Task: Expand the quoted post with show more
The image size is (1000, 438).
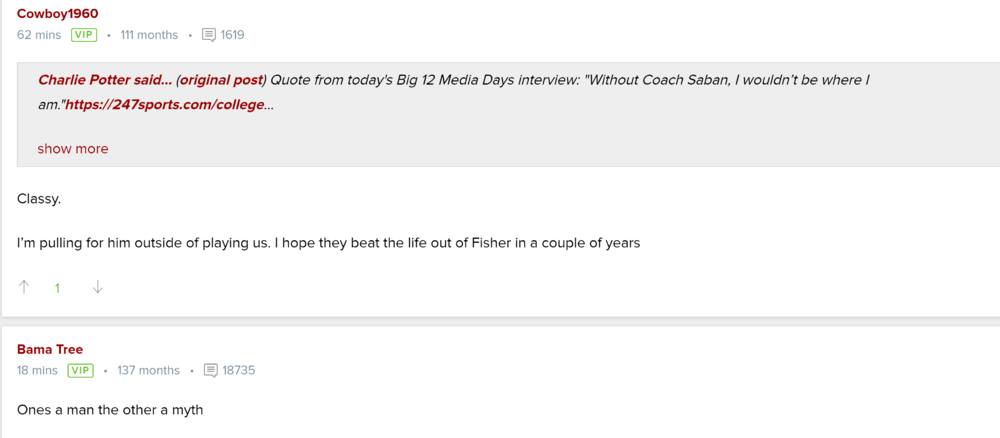Action: pos(73,149)
